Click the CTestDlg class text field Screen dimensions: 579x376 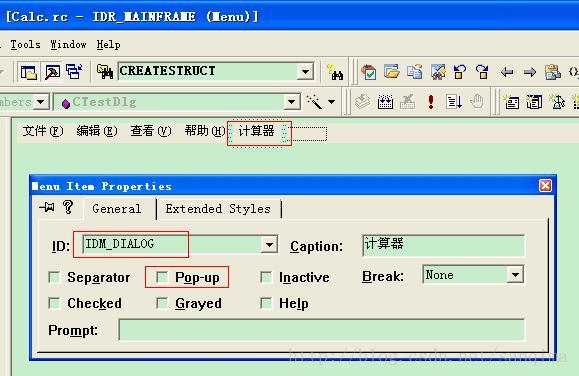(x=169, y=102)
